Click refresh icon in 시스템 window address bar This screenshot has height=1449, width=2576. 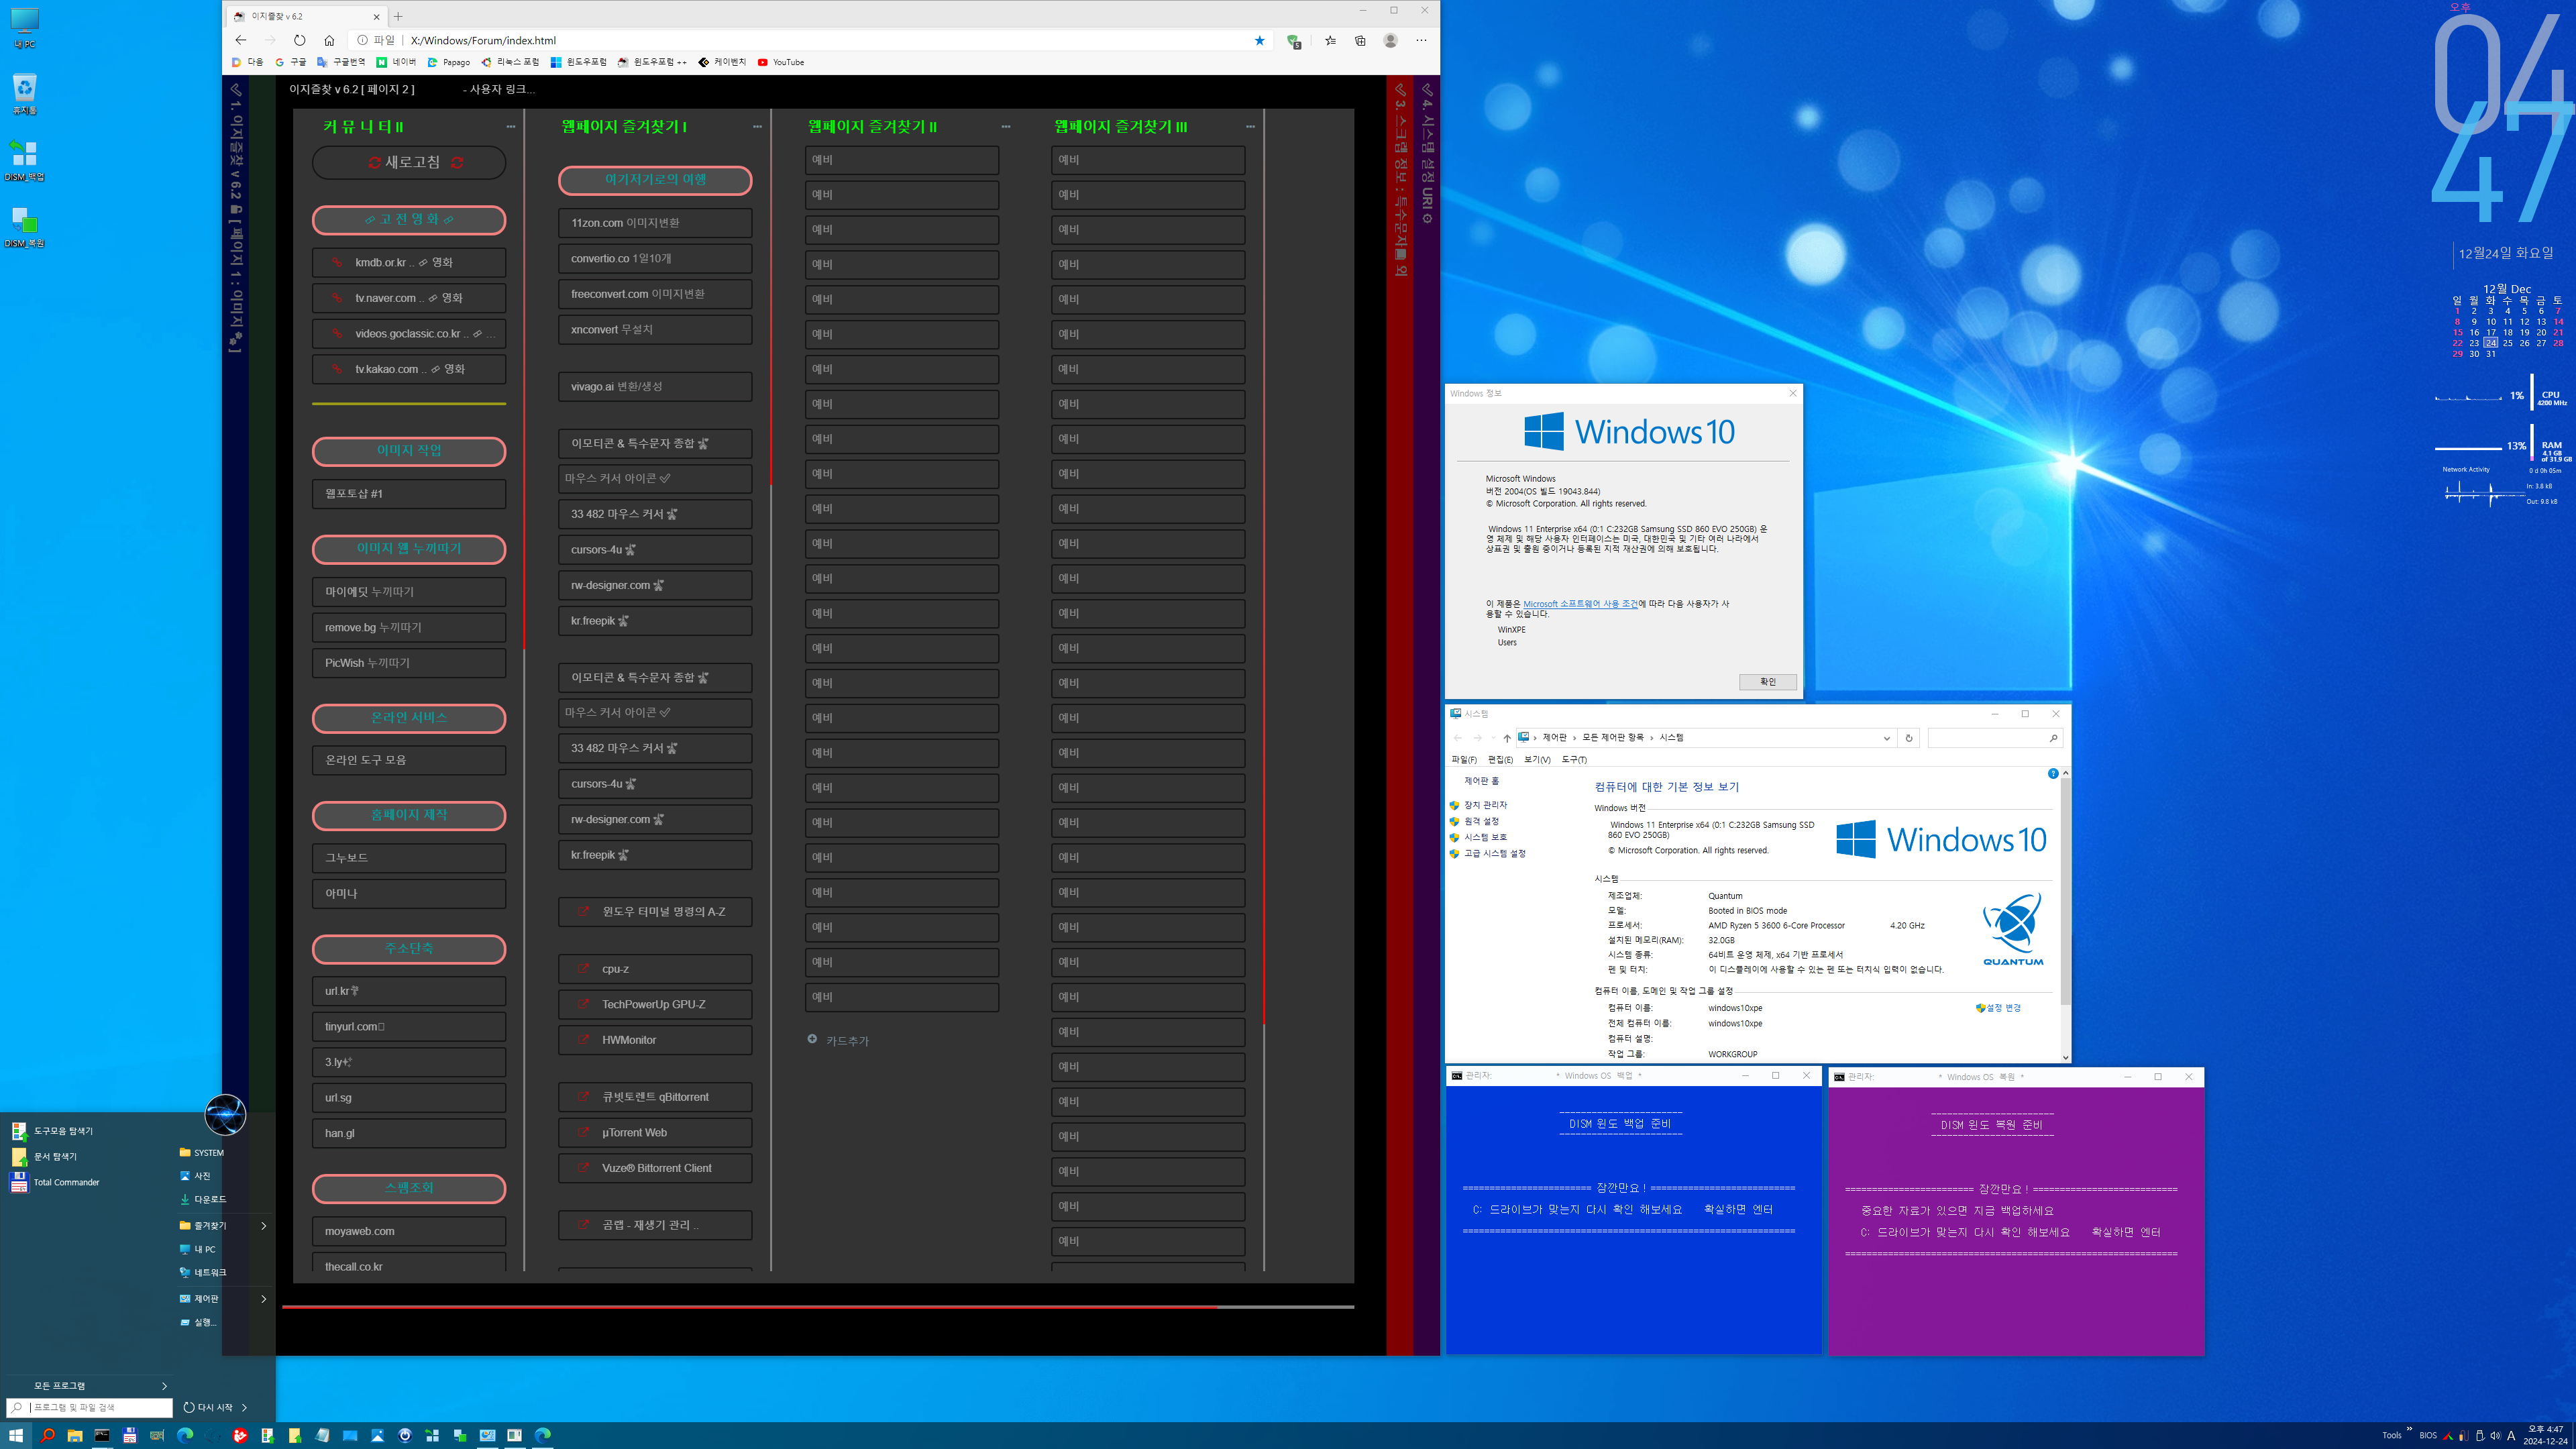[1908, 738]
